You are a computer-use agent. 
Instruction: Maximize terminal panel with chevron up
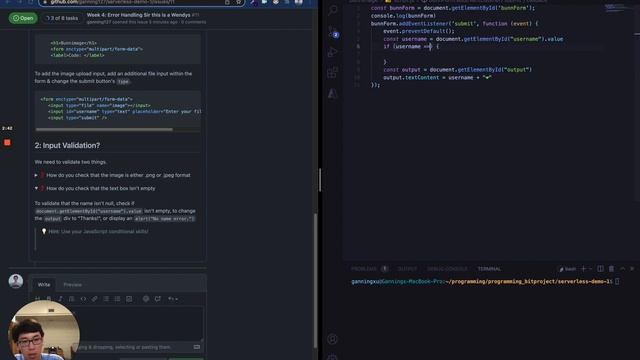click(622, 269)
